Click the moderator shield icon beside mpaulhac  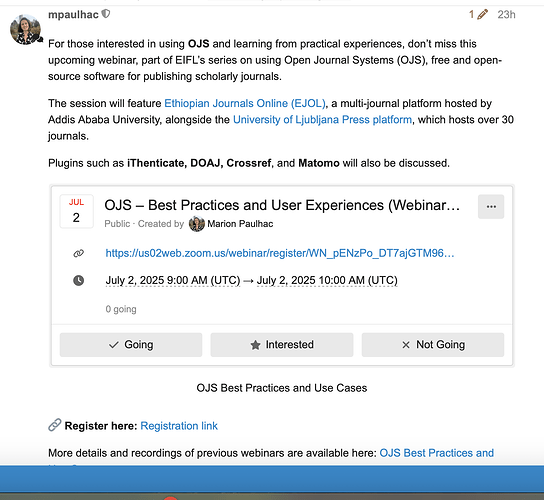click(106, 14)
